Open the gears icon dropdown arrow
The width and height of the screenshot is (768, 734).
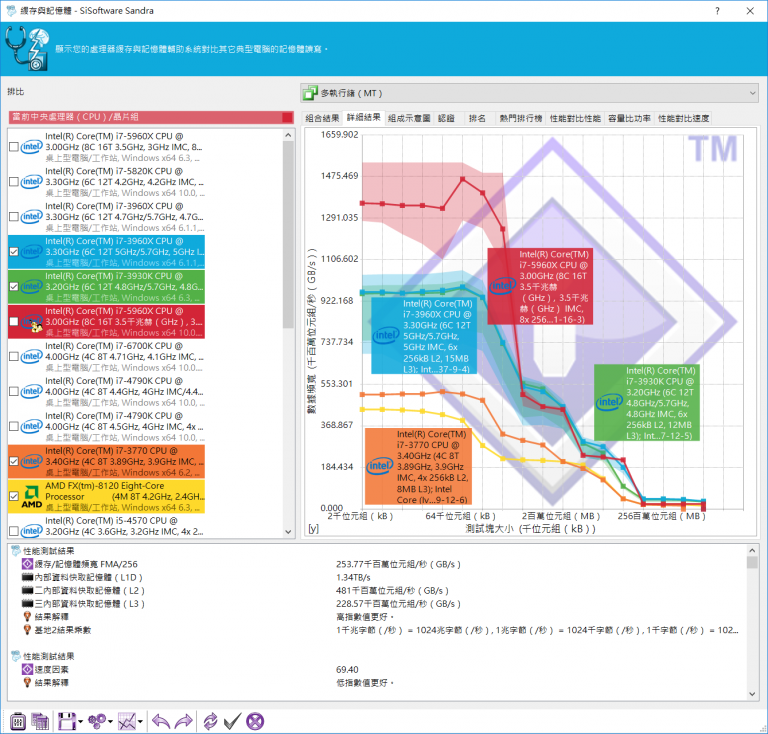pos(110,722)
